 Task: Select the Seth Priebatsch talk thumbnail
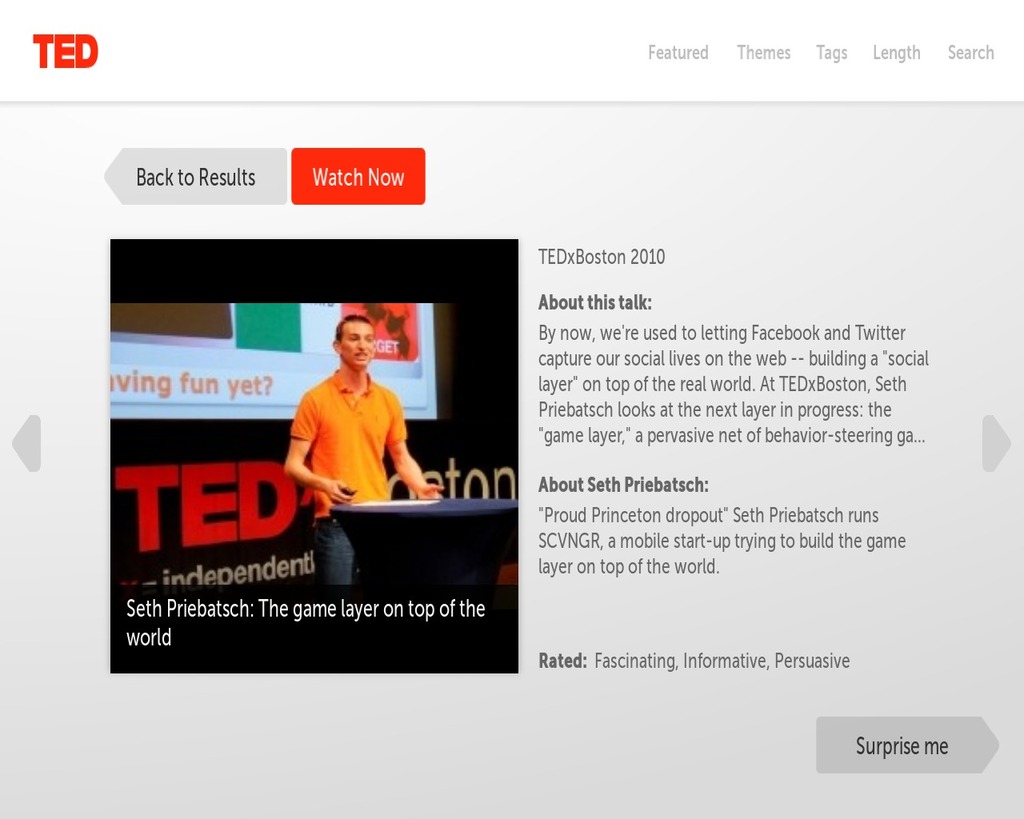click(x=314, y=456)
